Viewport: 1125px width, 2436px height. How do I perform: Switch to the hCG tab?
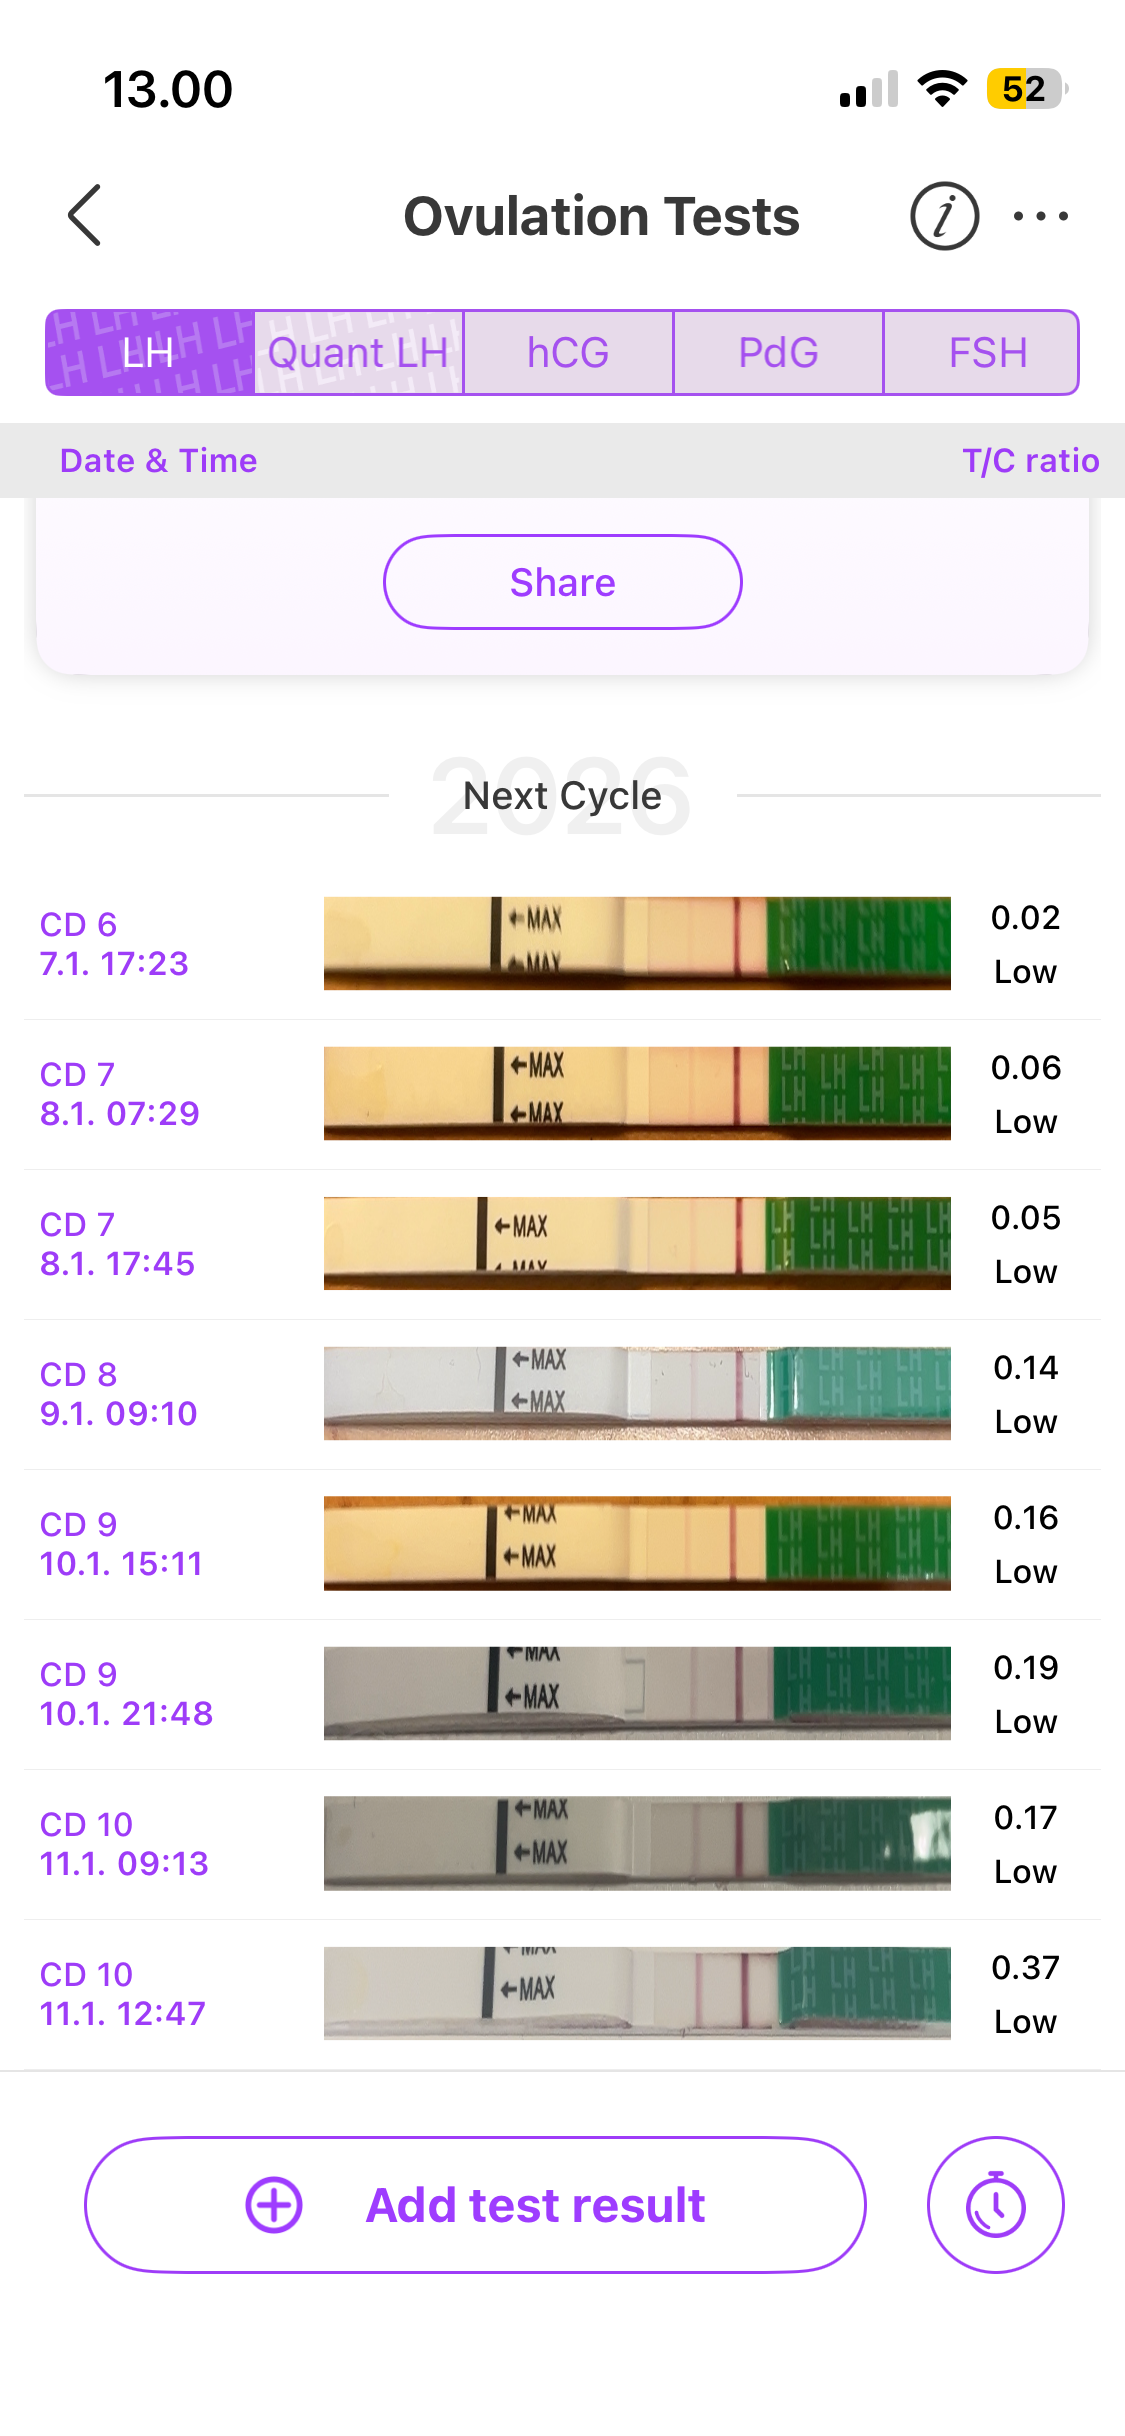pos(568,353)
